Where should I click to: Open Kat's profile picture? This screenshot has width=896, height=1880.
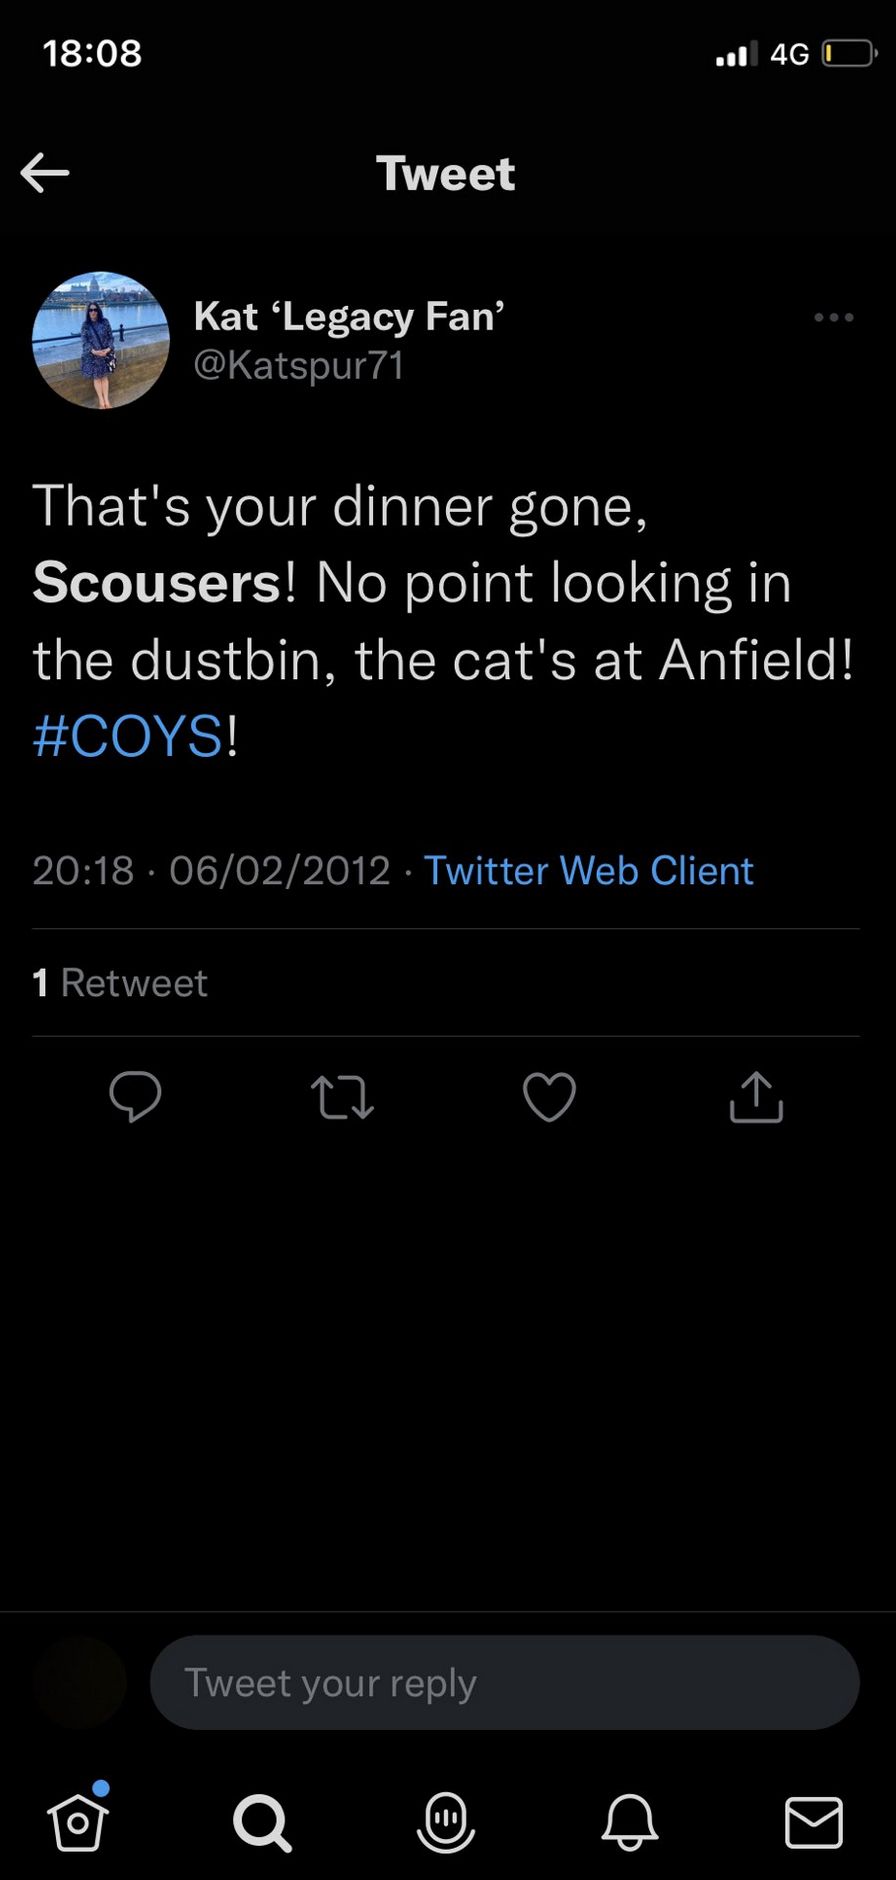pos(101,341)
